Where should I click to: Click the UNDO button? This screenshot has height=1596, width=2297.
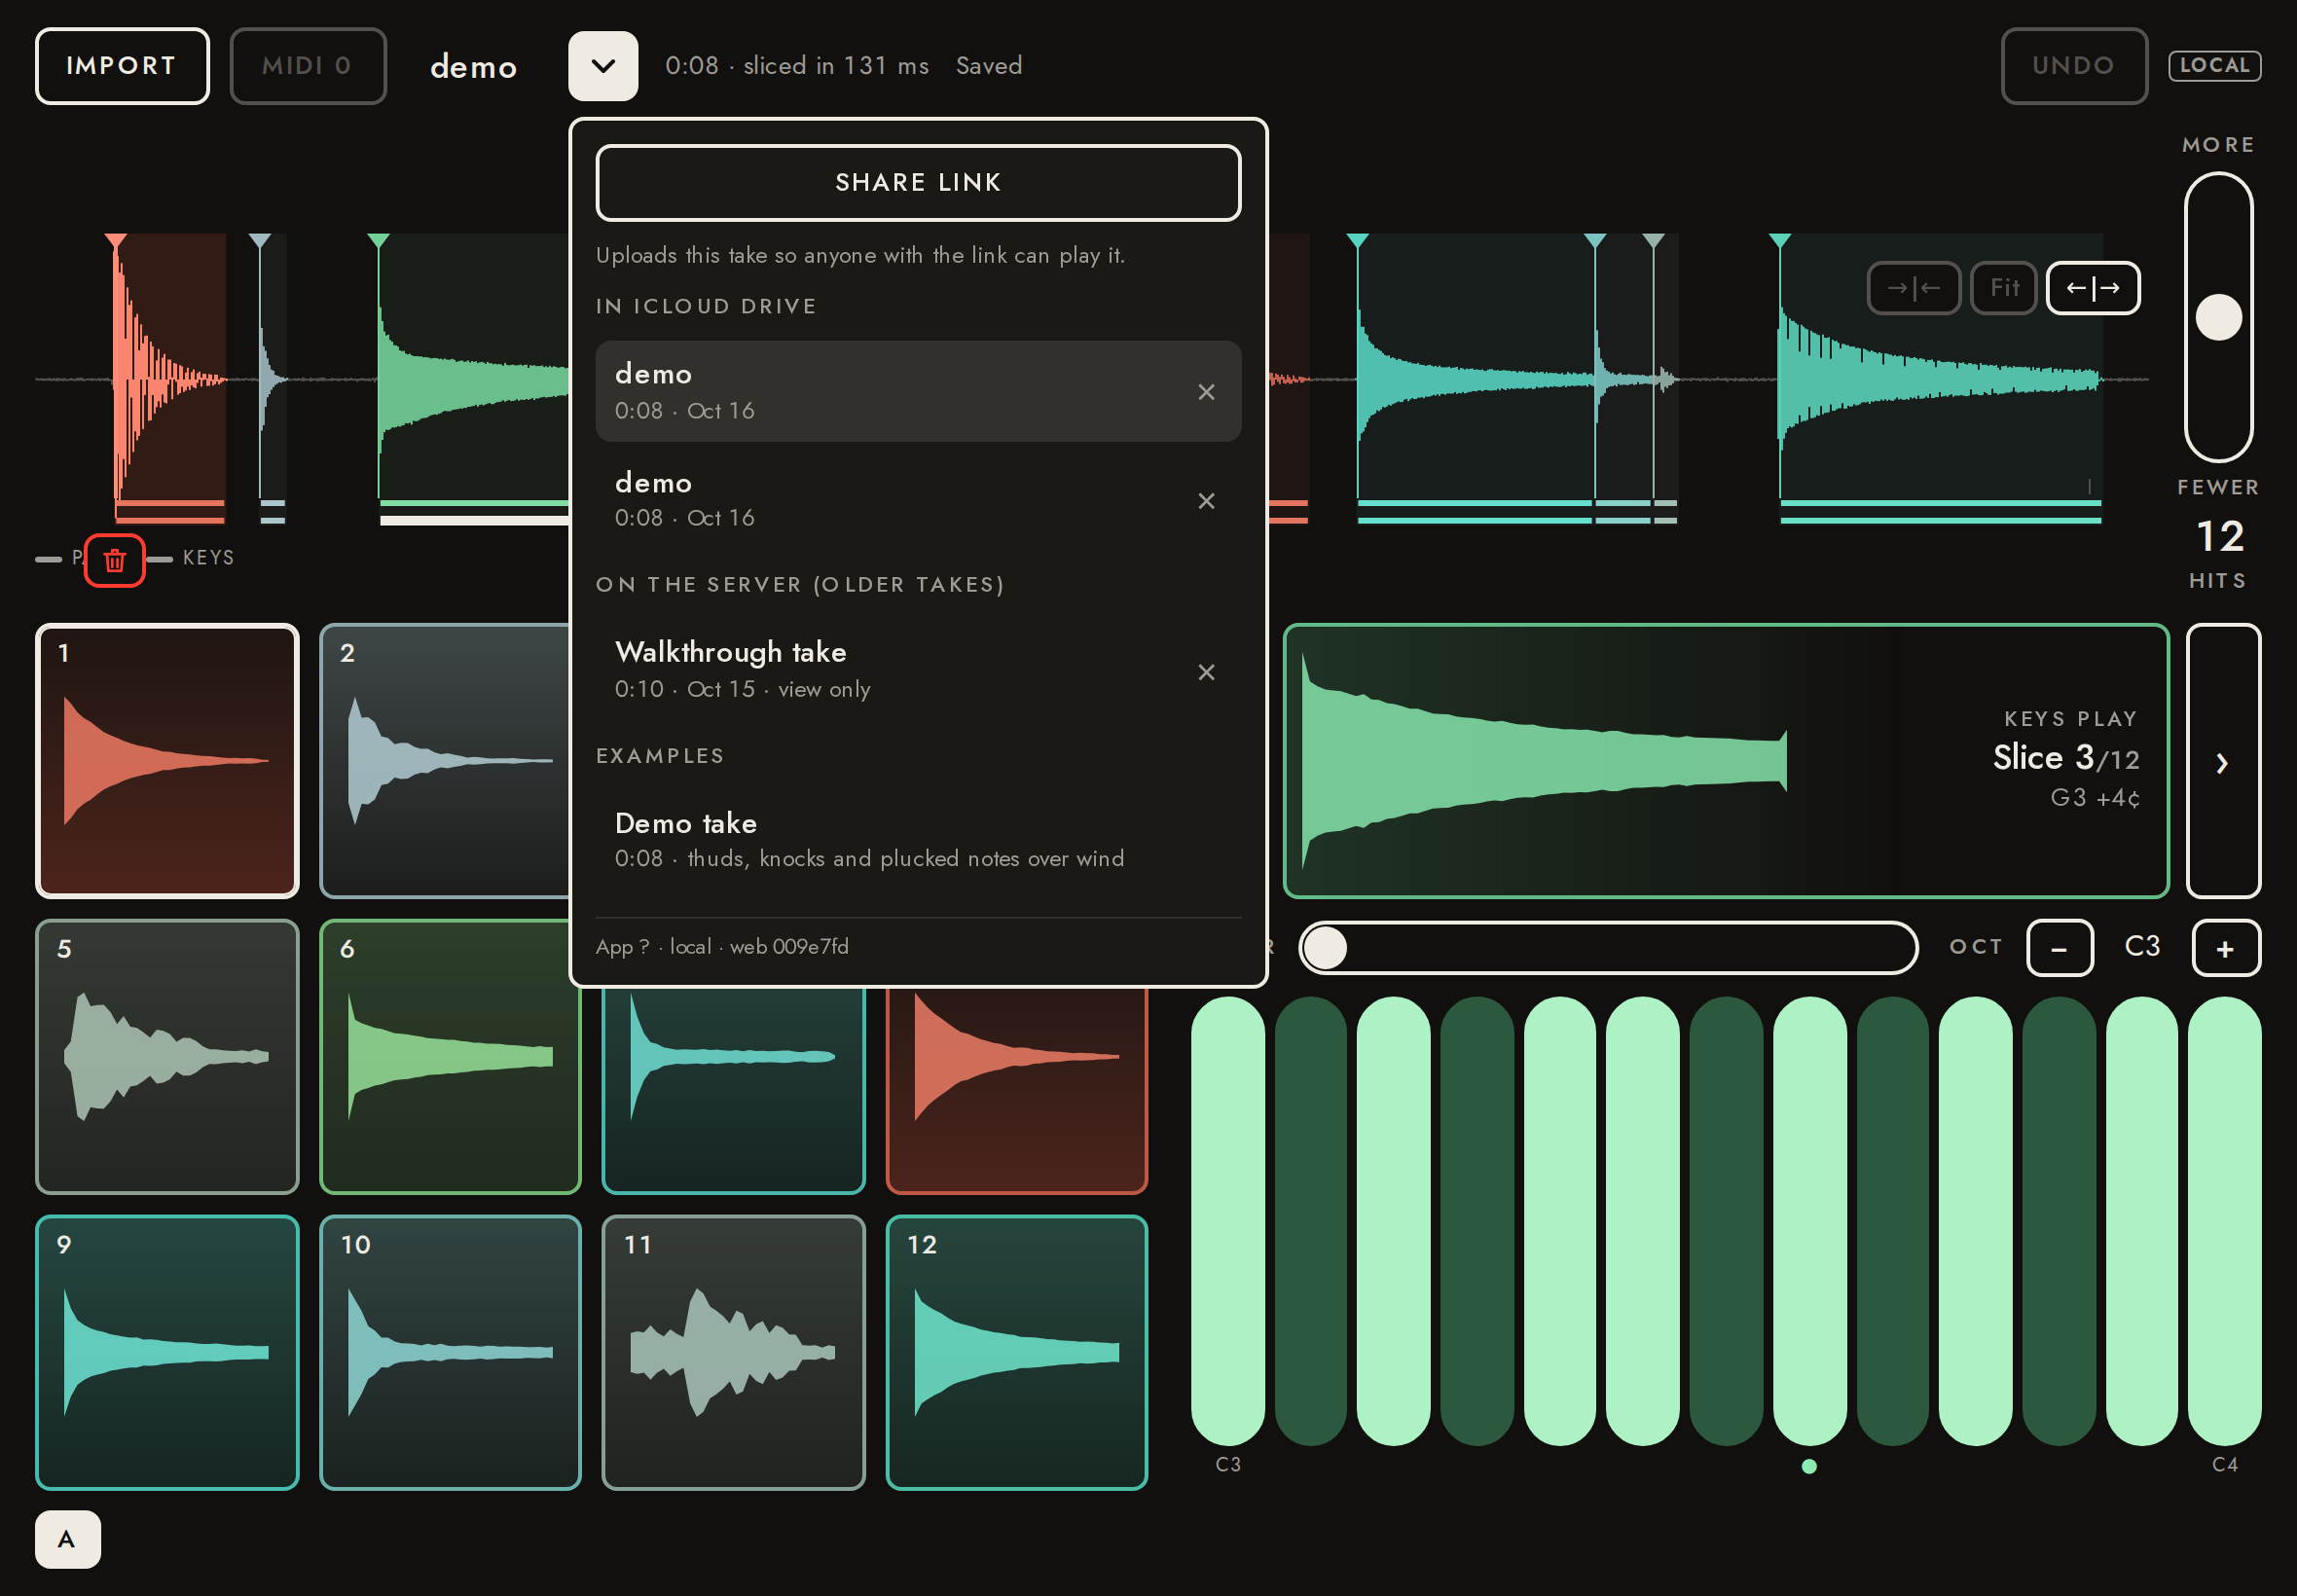click(x=2073, y=66)
